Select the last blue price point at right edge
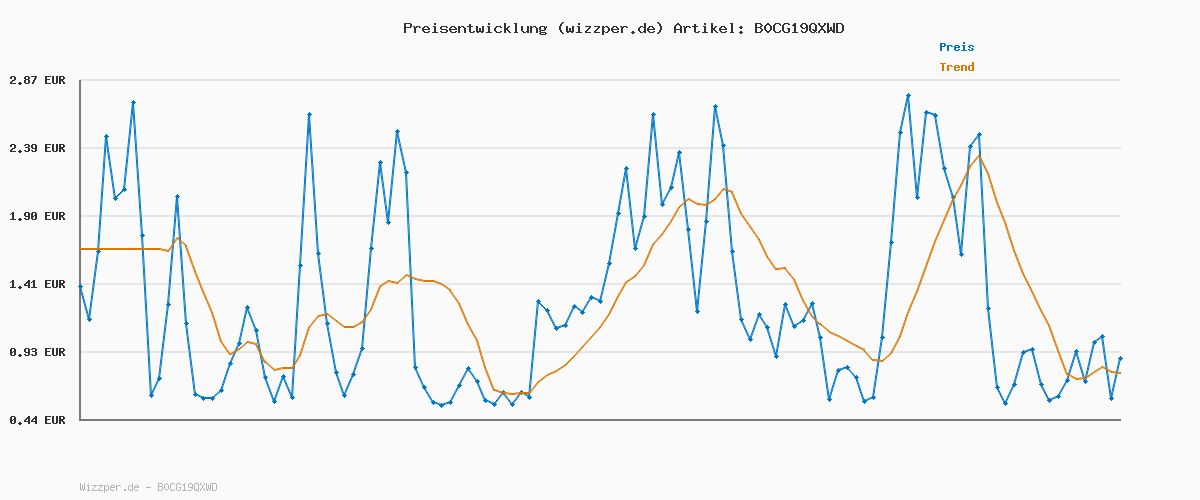 (1120, 358)
